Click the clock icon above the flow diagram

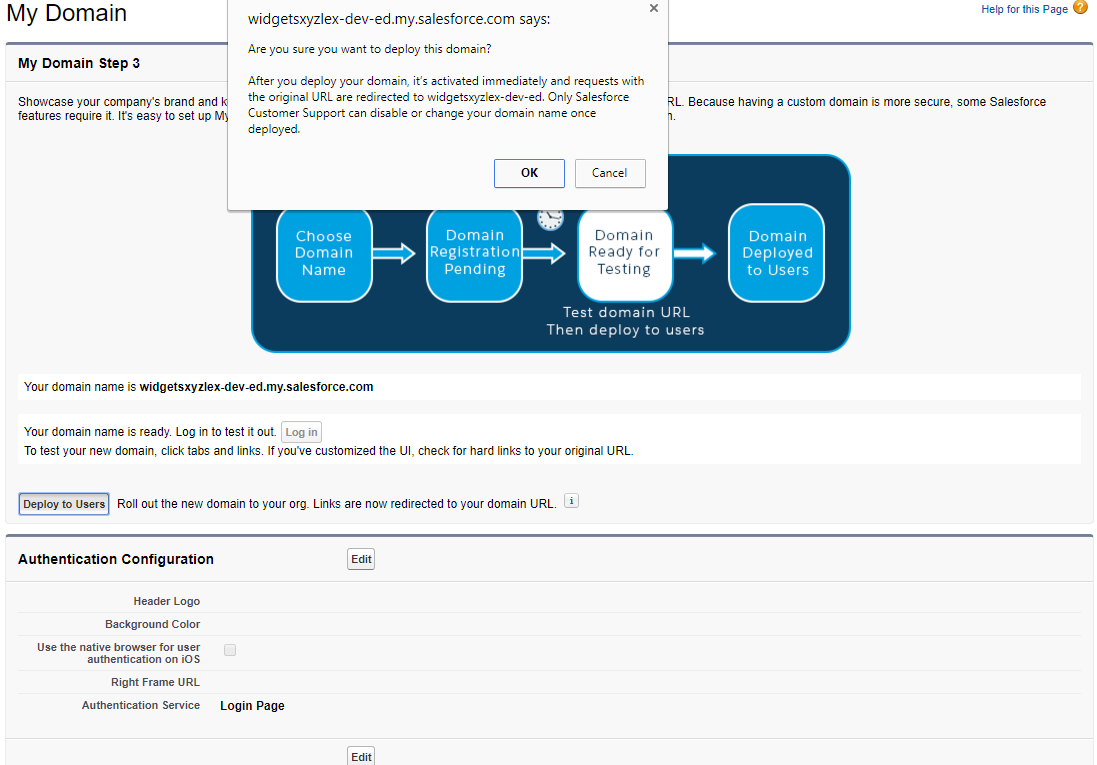pyautogui.click(x=551, y=219)
